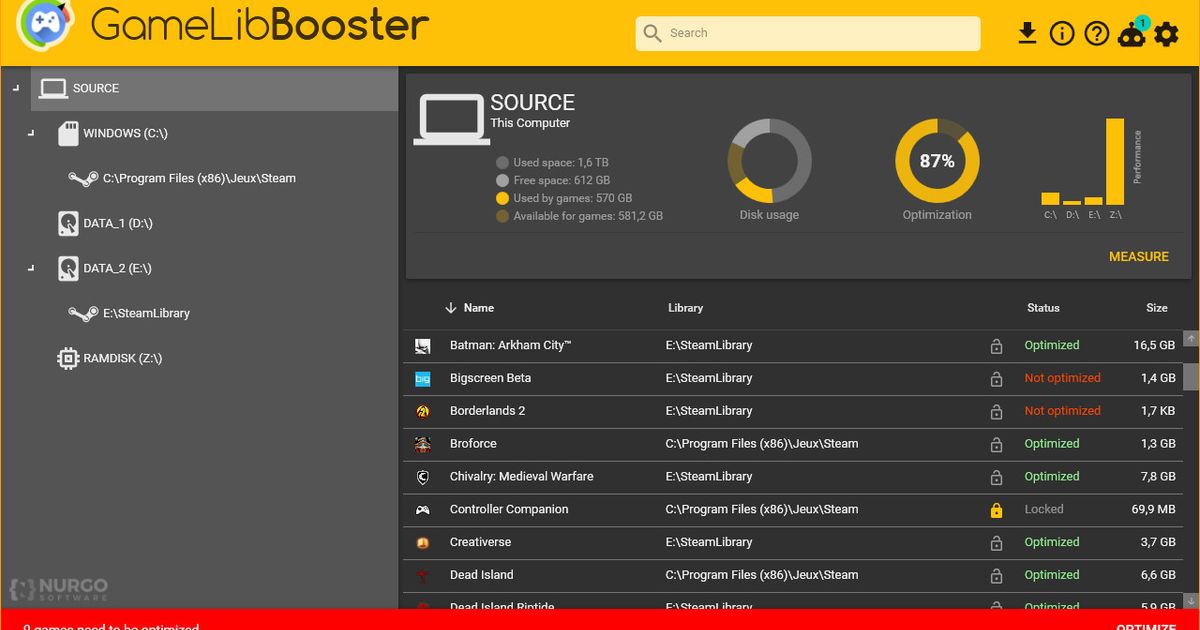Click Bigscreen Beta game icon
The height and width of the screenshot is (630, 1200).
pyautogui.click(x=423, y=379)
